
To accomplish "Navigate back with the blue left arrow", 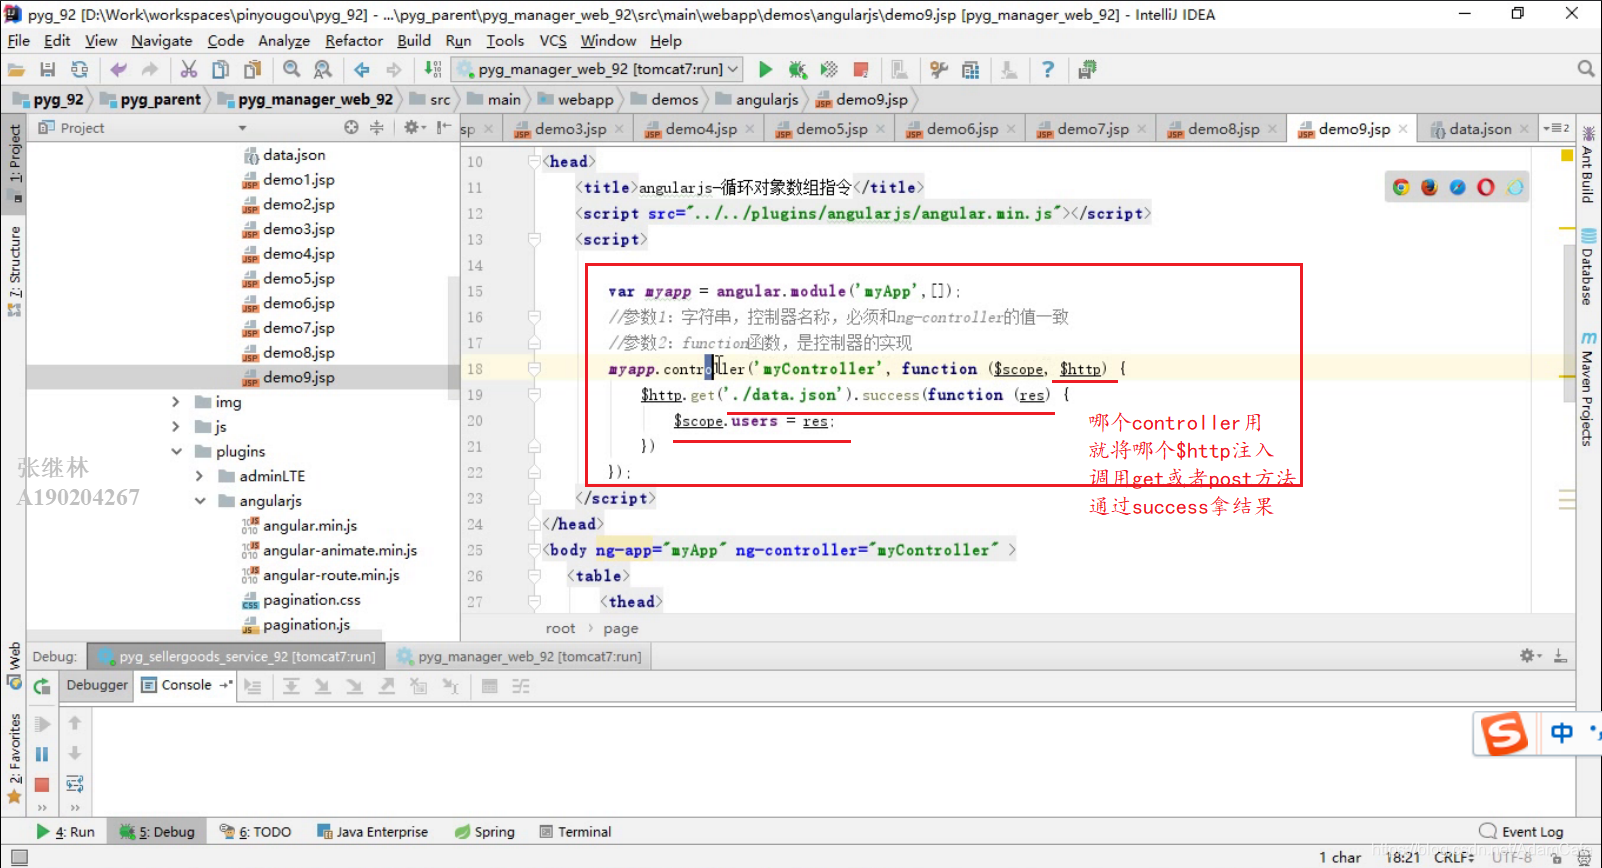I will pos(362,69).
